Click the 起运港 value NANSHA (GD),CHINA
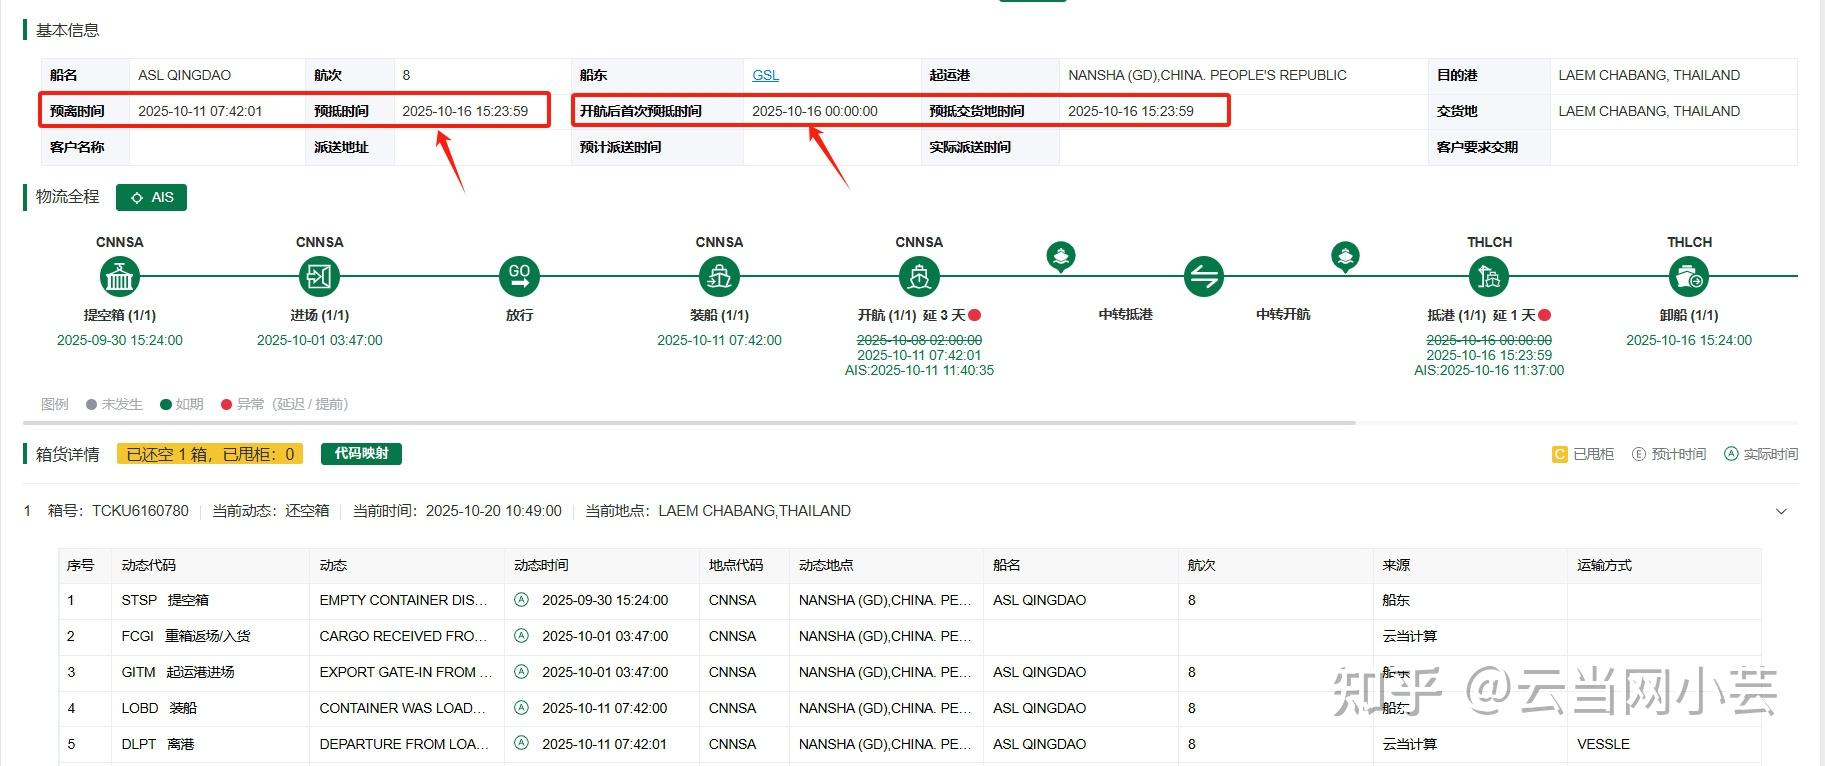The image size is (1825, 766). pos(1207,75)
